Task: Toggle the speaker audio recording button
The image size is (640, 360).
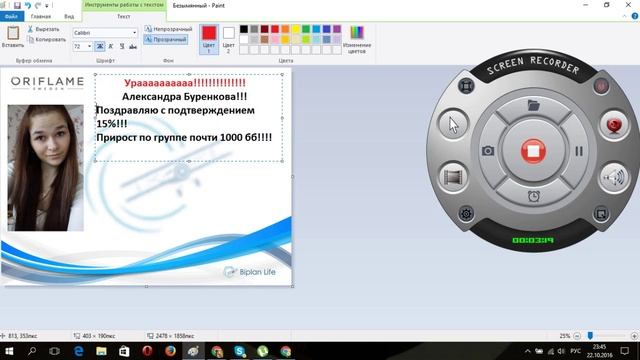Action: tap(613, 177)
